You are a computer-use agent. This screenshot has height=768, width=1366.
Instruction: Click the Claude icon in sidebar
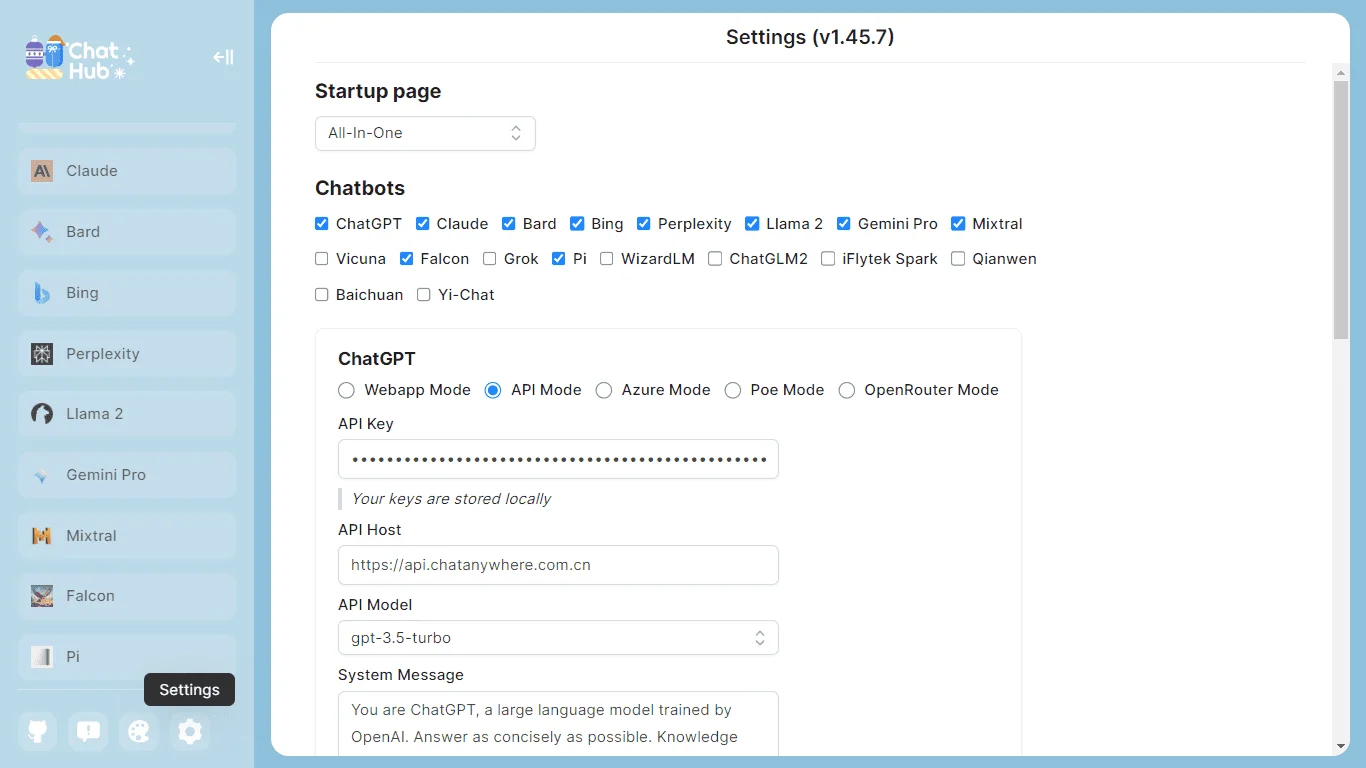tap(42, 171)
